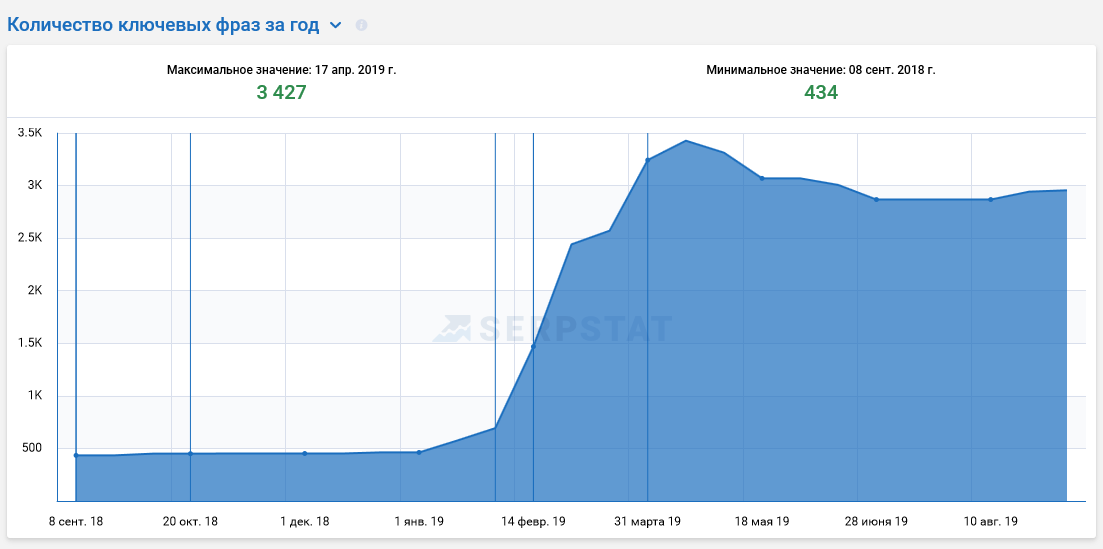
Task: Select the data point at 31 марта 19
Action: click(x=647, y=160)
